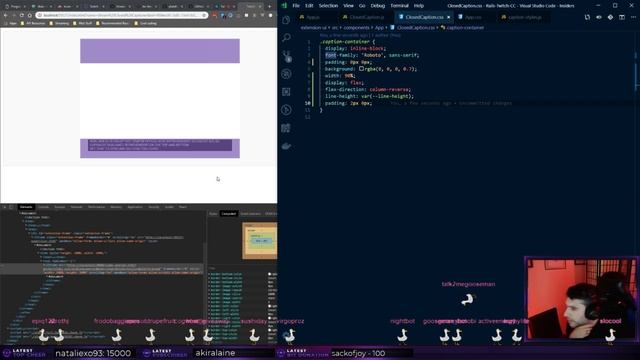The height and width of the screenshot is (360, 640).
Task: Switch to the ClosedCaption.css tab
Action: pyautogui.click(x=424, y=17)
